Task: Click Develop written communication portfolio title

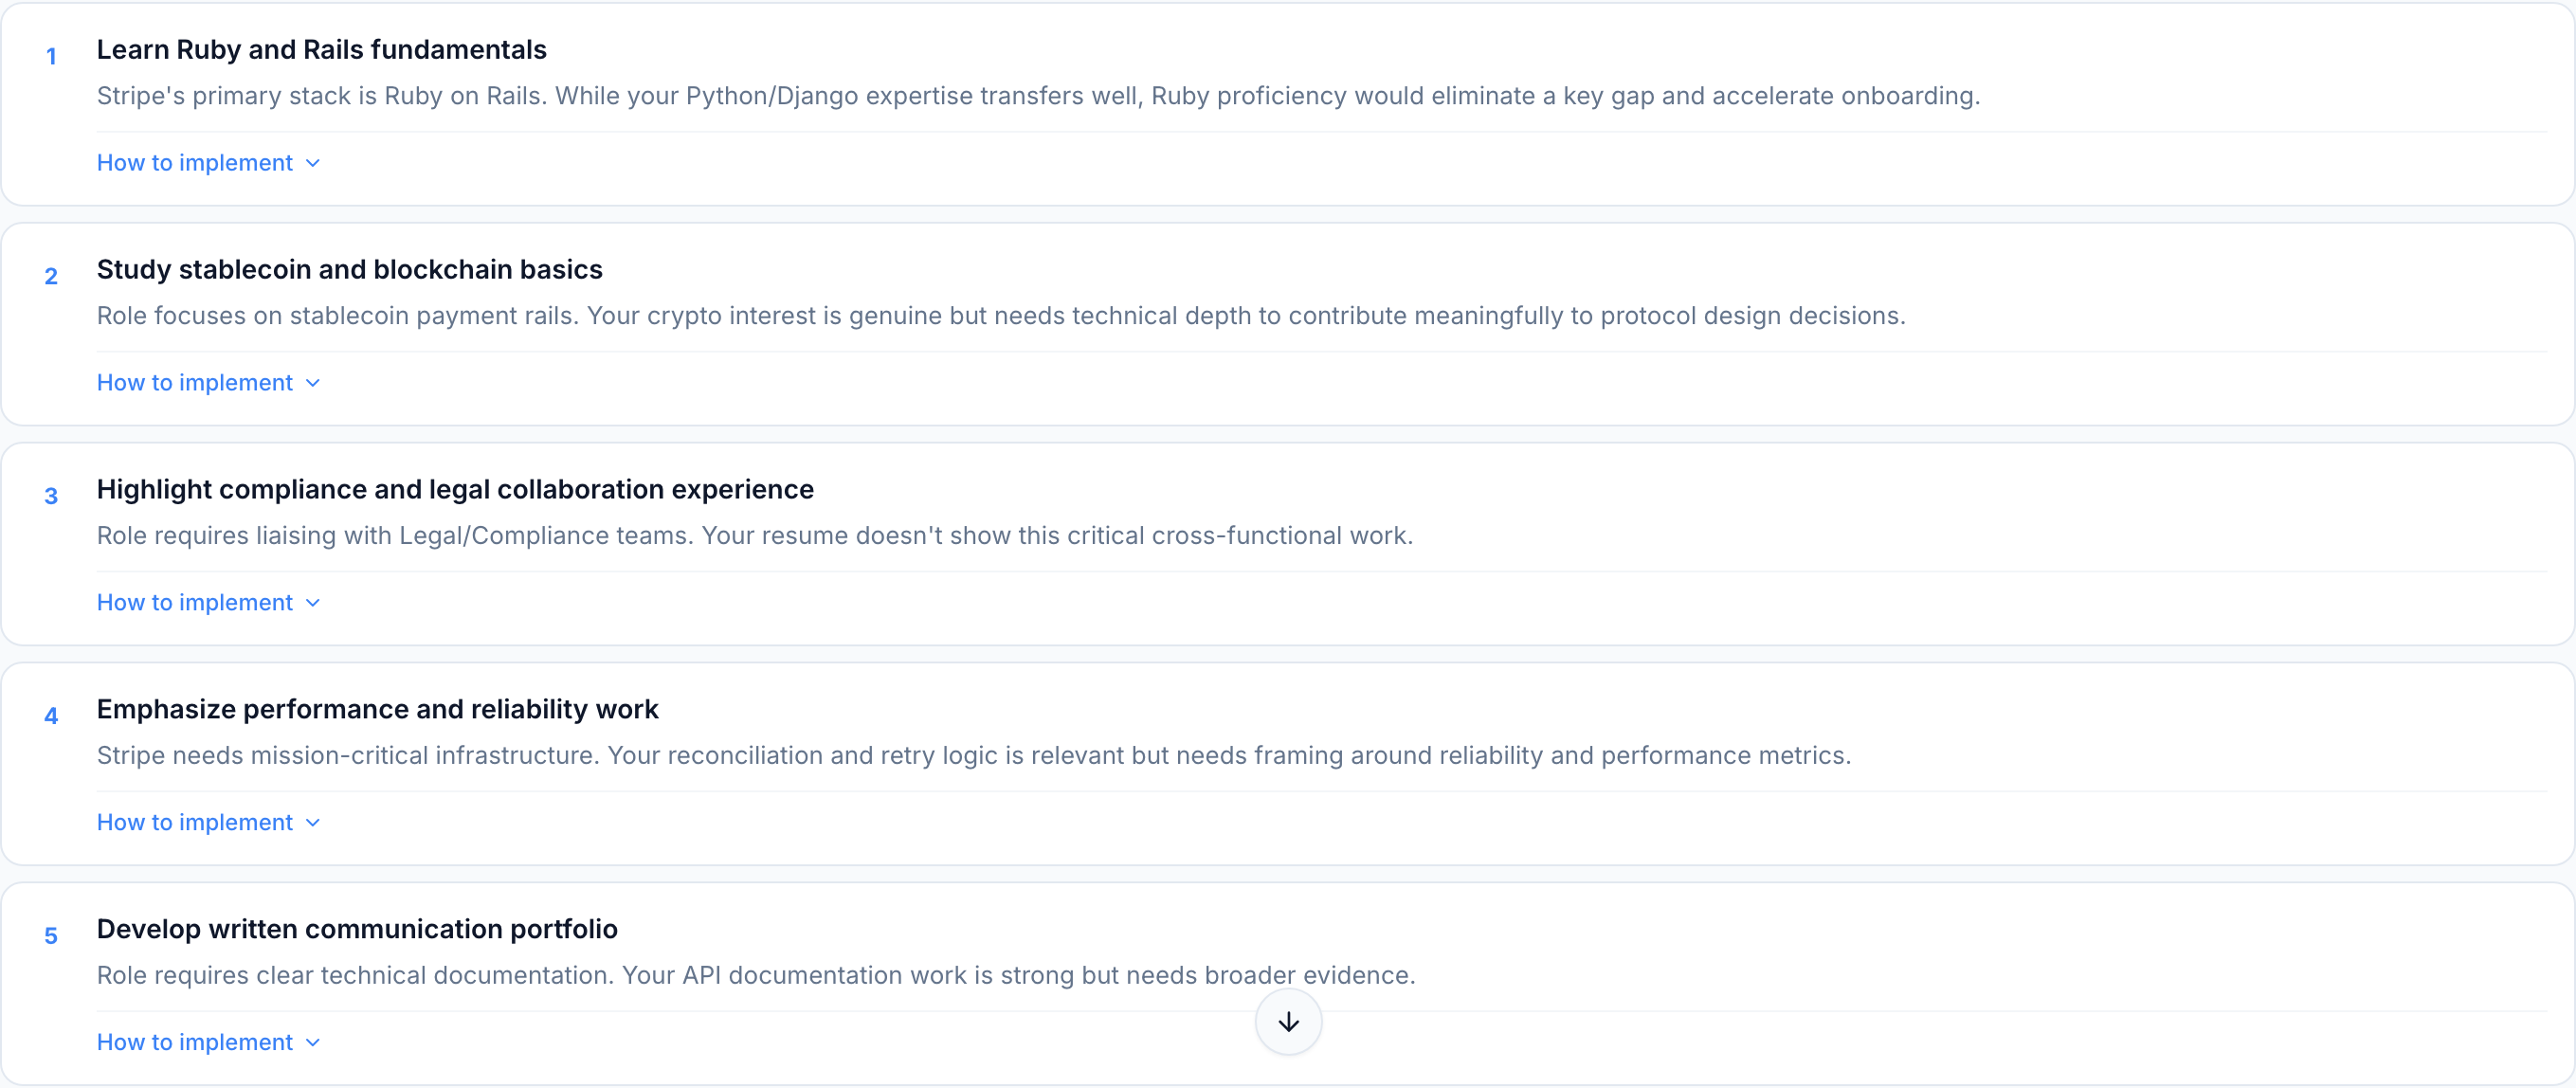Action: 357,930
